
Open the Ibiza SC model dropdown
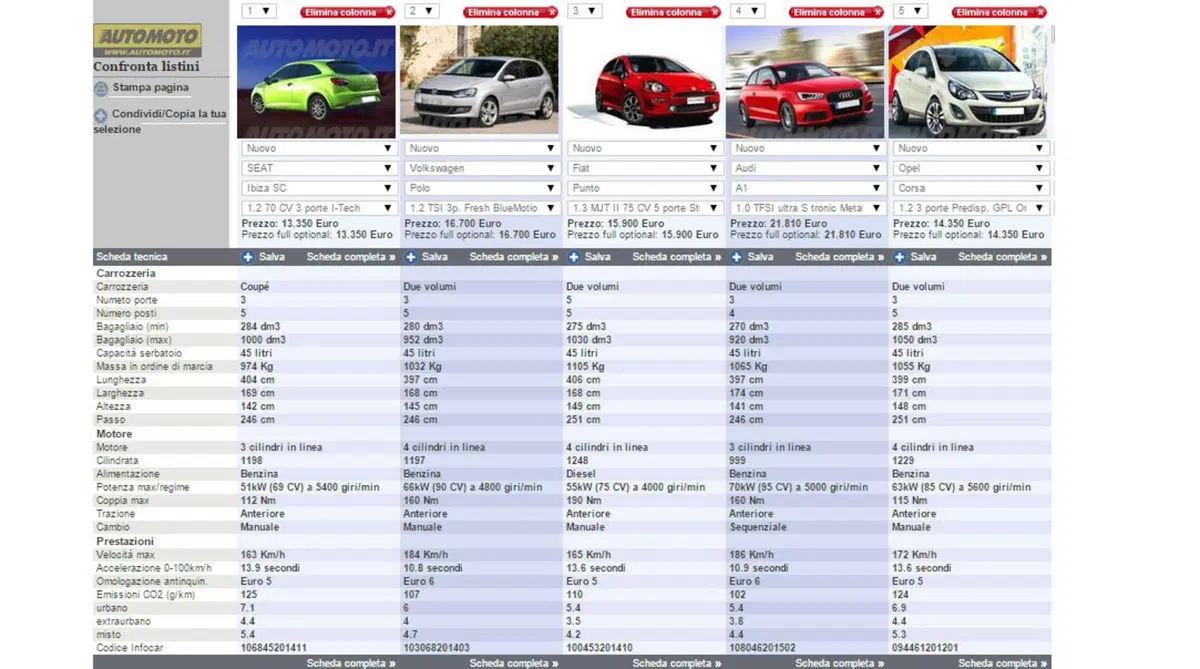[319, 188]
